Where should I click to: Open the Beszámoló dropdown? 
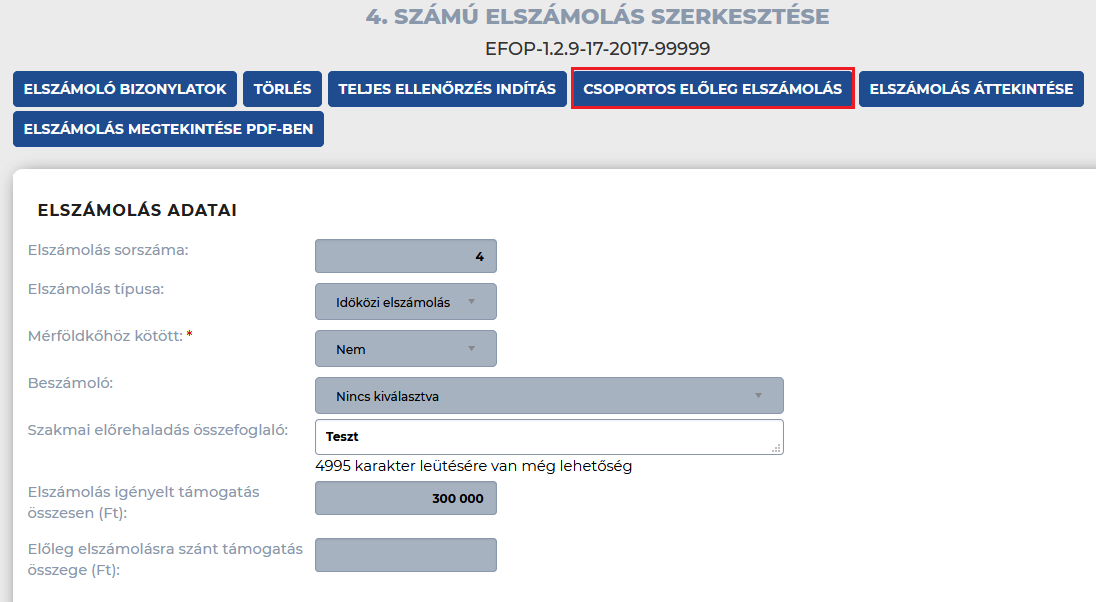pos(549,396)
